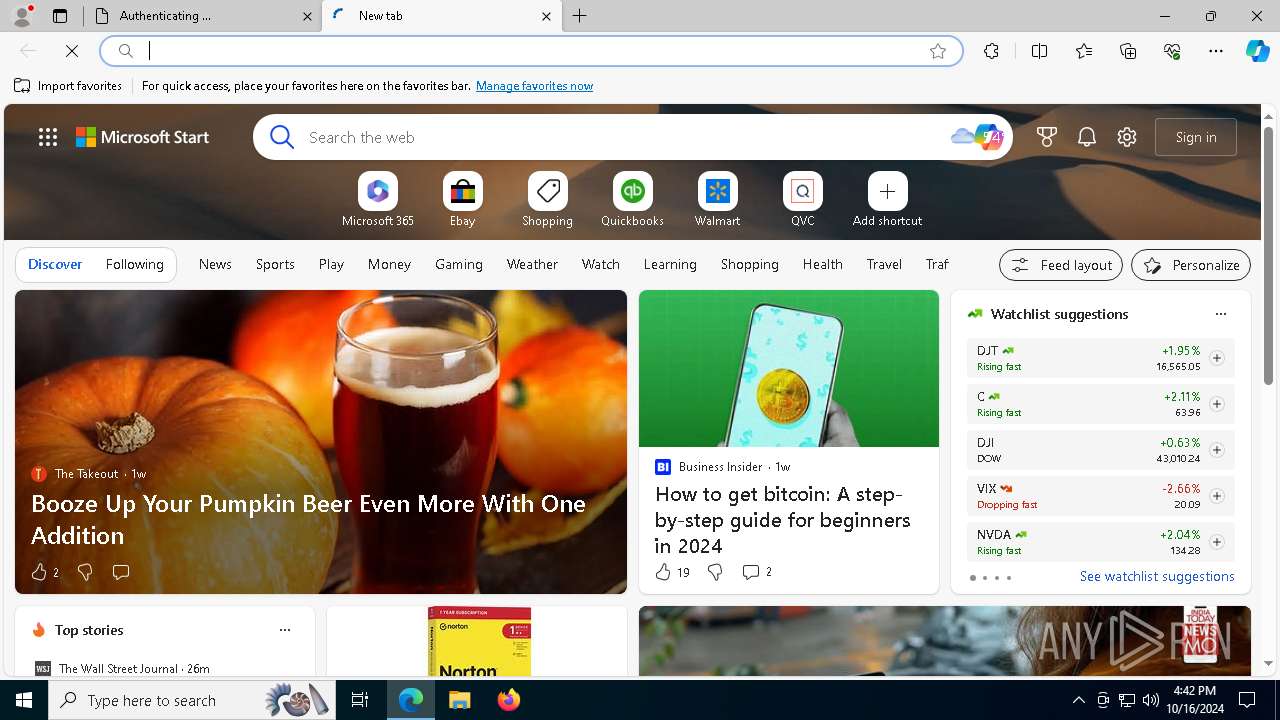
Task: Open See watchlist suggestions link
Action: click(x=1157, y=576)
